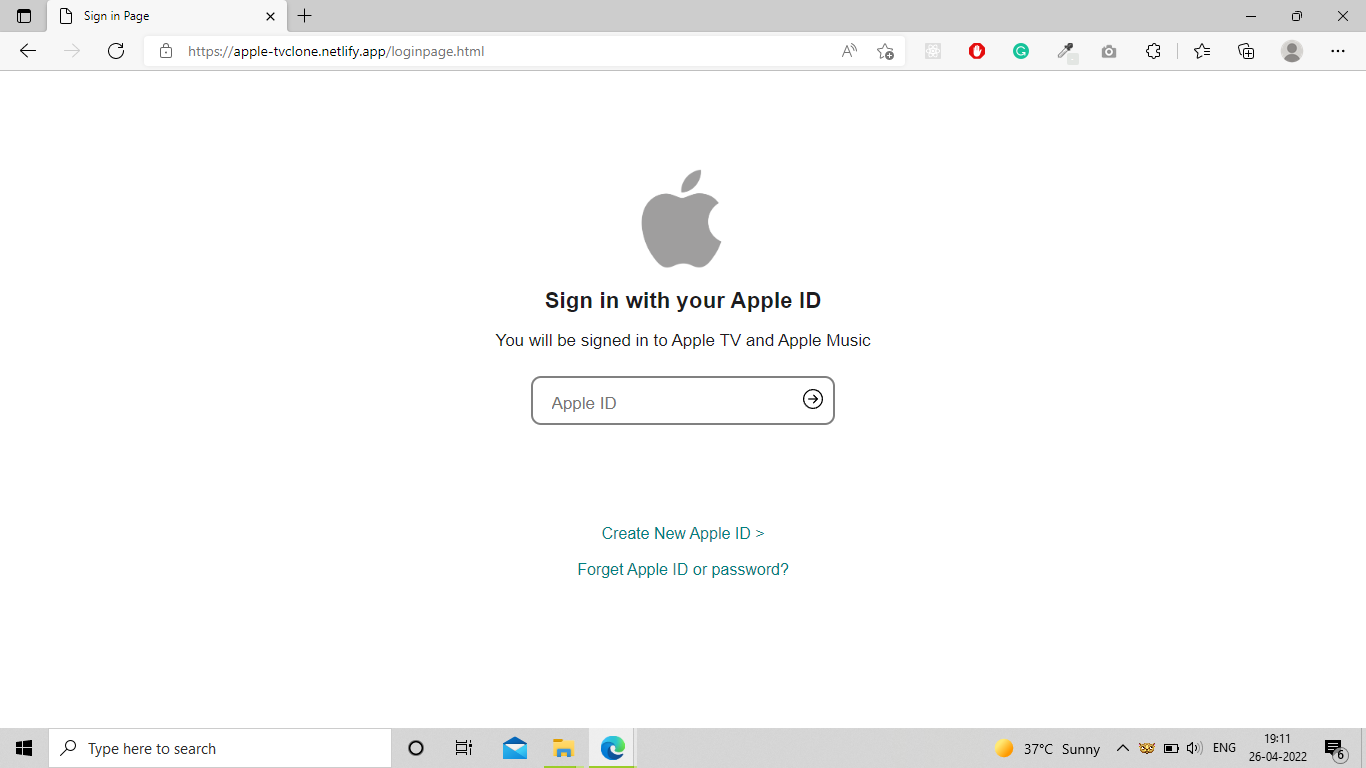Go back with the browser back arrow
Image resolution: width=1366 pixels, height=768 pixels.
coord(28,51)
